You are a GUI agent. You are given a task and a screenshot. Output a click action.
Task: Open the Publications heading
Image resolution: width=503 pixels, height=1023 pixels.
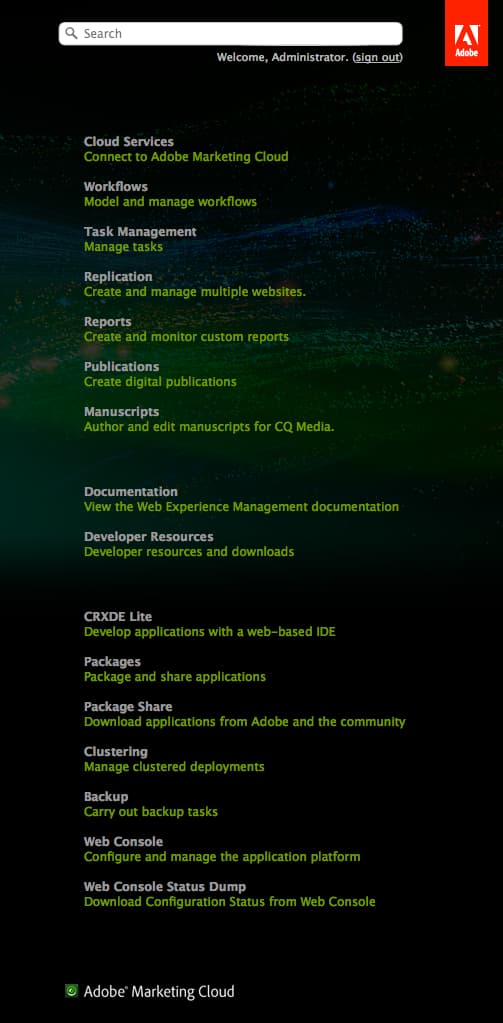tap(121, 367)
